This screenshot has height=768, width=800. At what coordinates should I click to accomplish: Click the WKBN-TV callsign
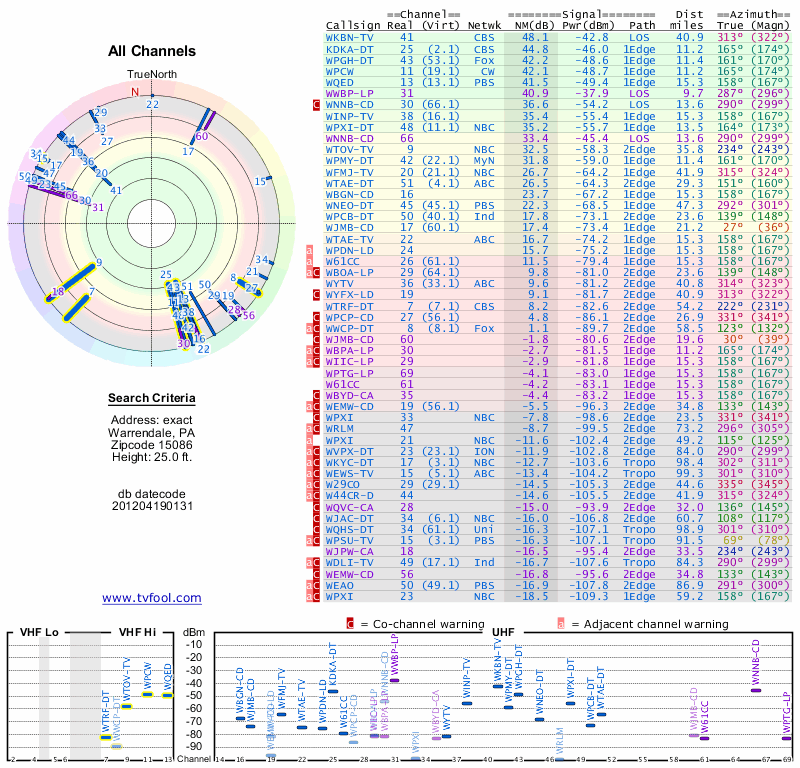tap(349, 38)
